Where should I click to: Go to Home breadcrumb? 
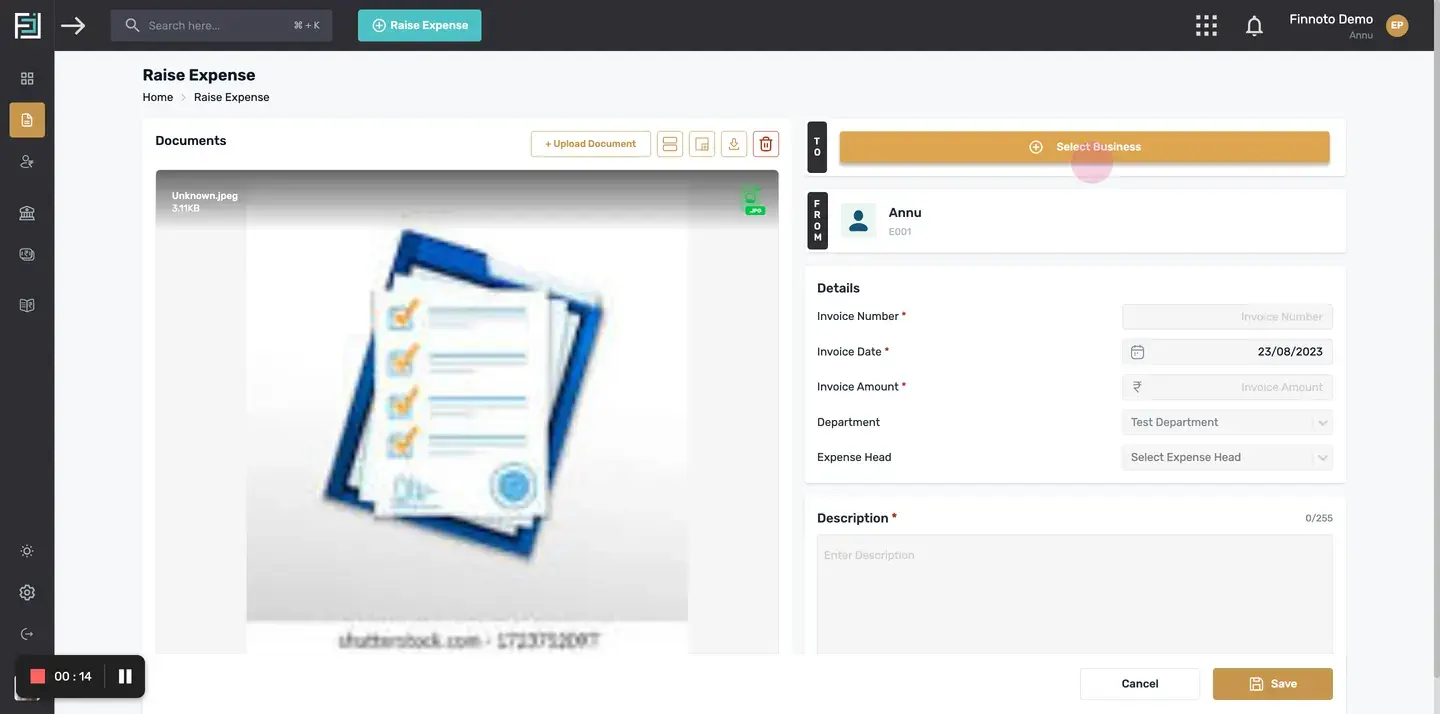[x=158, y=97]
